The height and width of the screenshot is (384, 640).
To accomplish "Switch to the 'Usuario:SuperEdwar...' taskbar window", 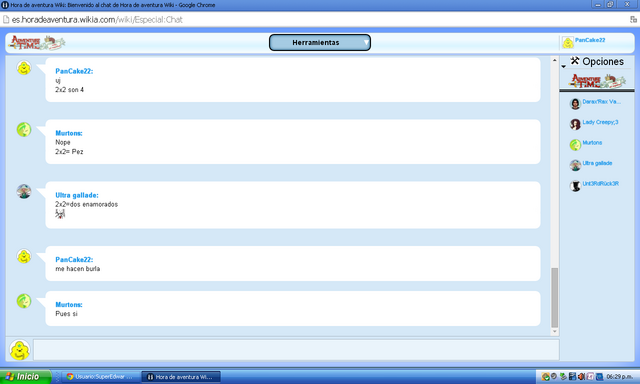I will (x=99, y=377).
